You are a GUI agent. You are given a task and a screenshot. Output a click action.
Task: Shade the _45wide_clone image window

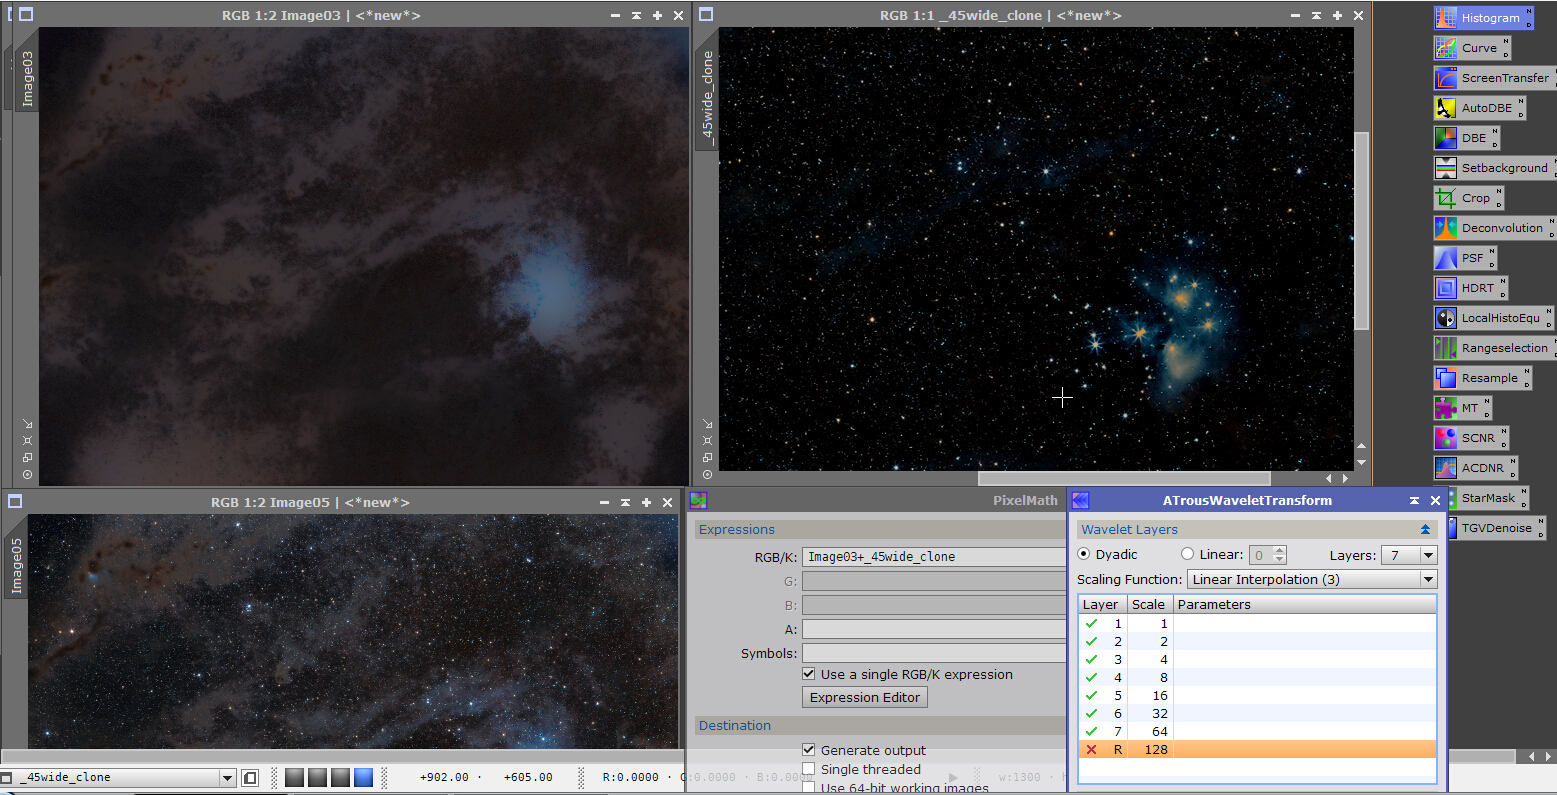(x=1316, y=15)
